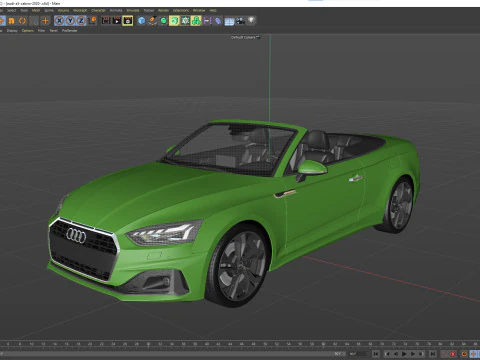Toggle the Z axis lock
The height and width of the screenshot is (360, 480).
(x=81, y=21)
